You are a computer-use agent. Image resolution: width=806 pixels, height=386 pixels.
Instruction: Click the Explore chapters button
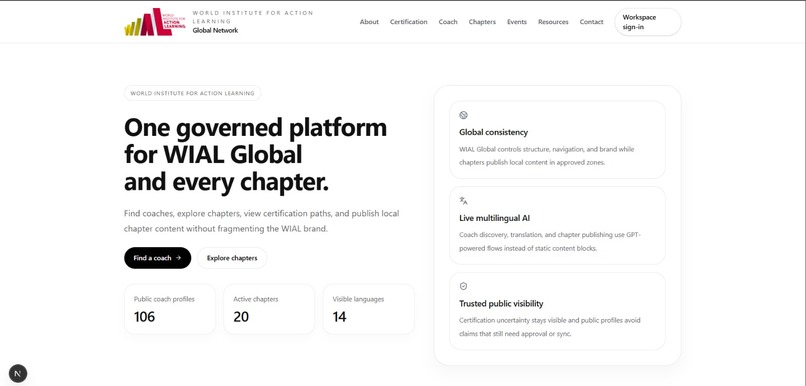click(x=232, y=258)
